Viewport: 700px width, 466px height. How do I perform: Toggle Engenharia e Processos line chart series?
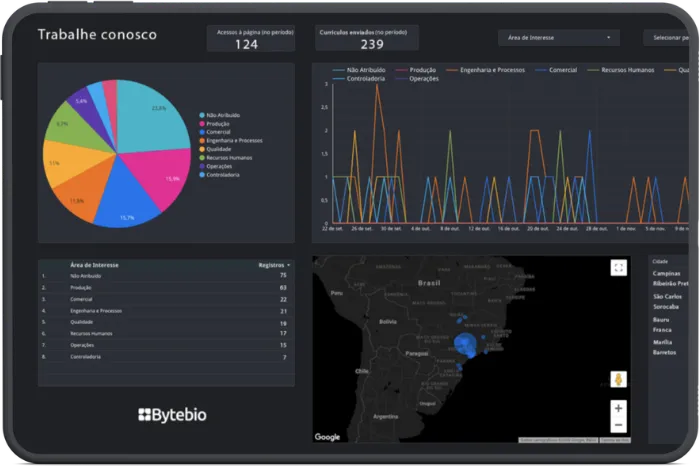click(x=486, y=70)
